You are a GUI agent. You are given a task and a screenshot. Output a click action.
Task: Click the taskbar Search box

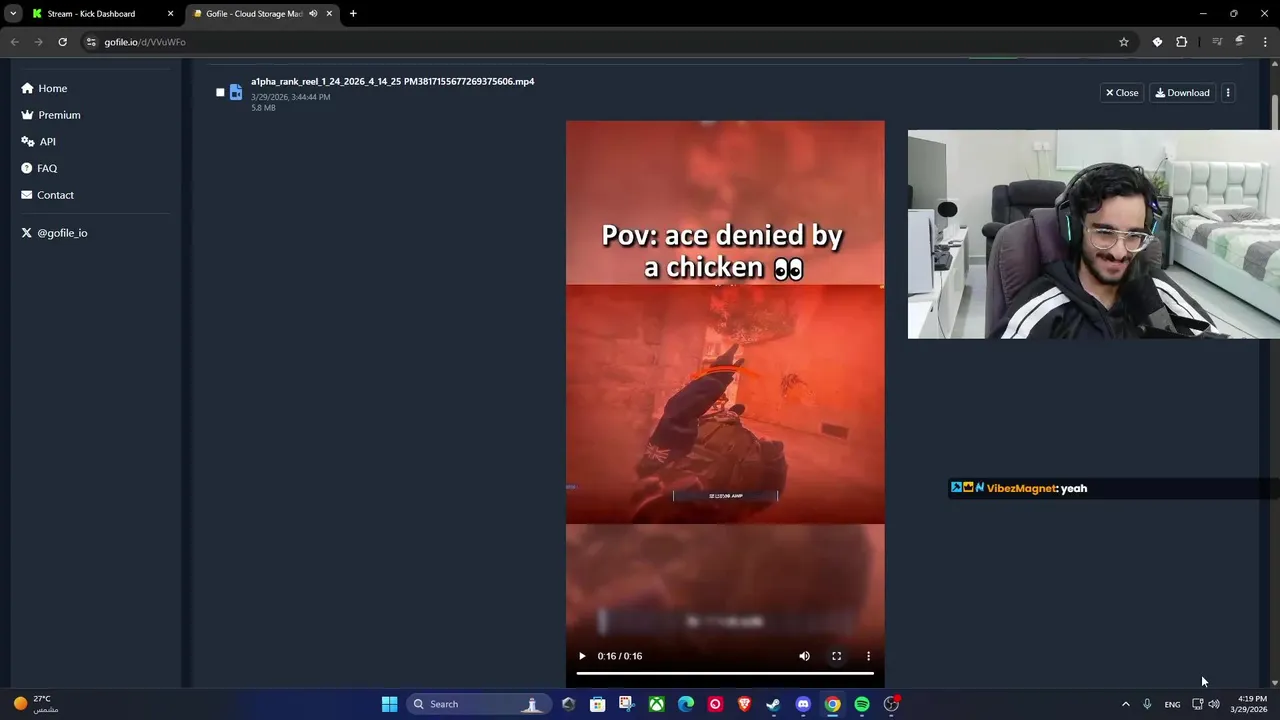tap(478, 704)
